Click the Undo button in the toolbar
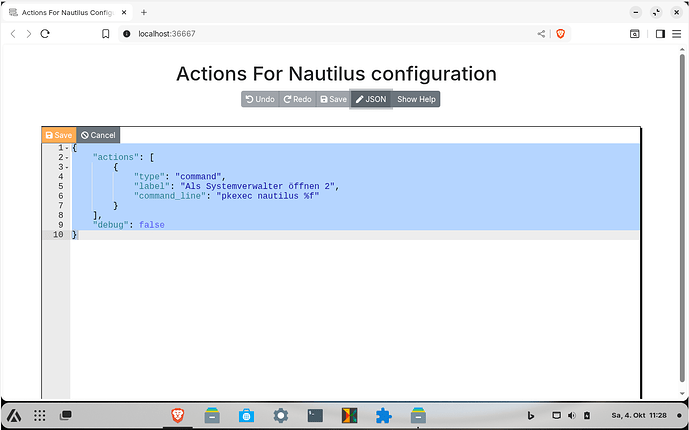The width and height of the screenshot is (689, 430). (x=260, y=99)
